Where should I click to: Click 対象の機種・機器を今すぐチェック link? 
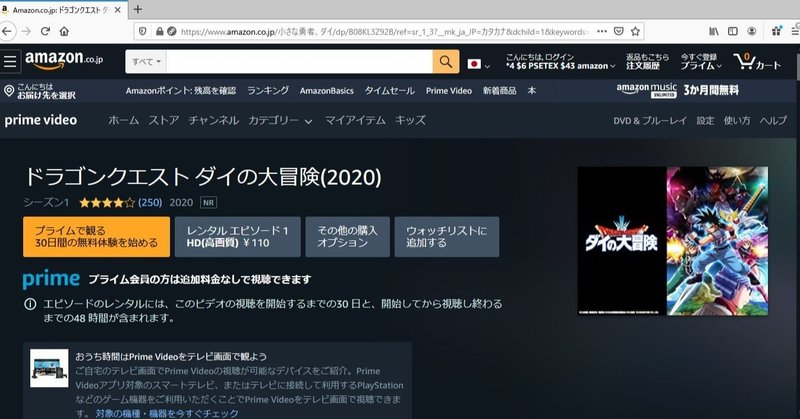[167, 413]
